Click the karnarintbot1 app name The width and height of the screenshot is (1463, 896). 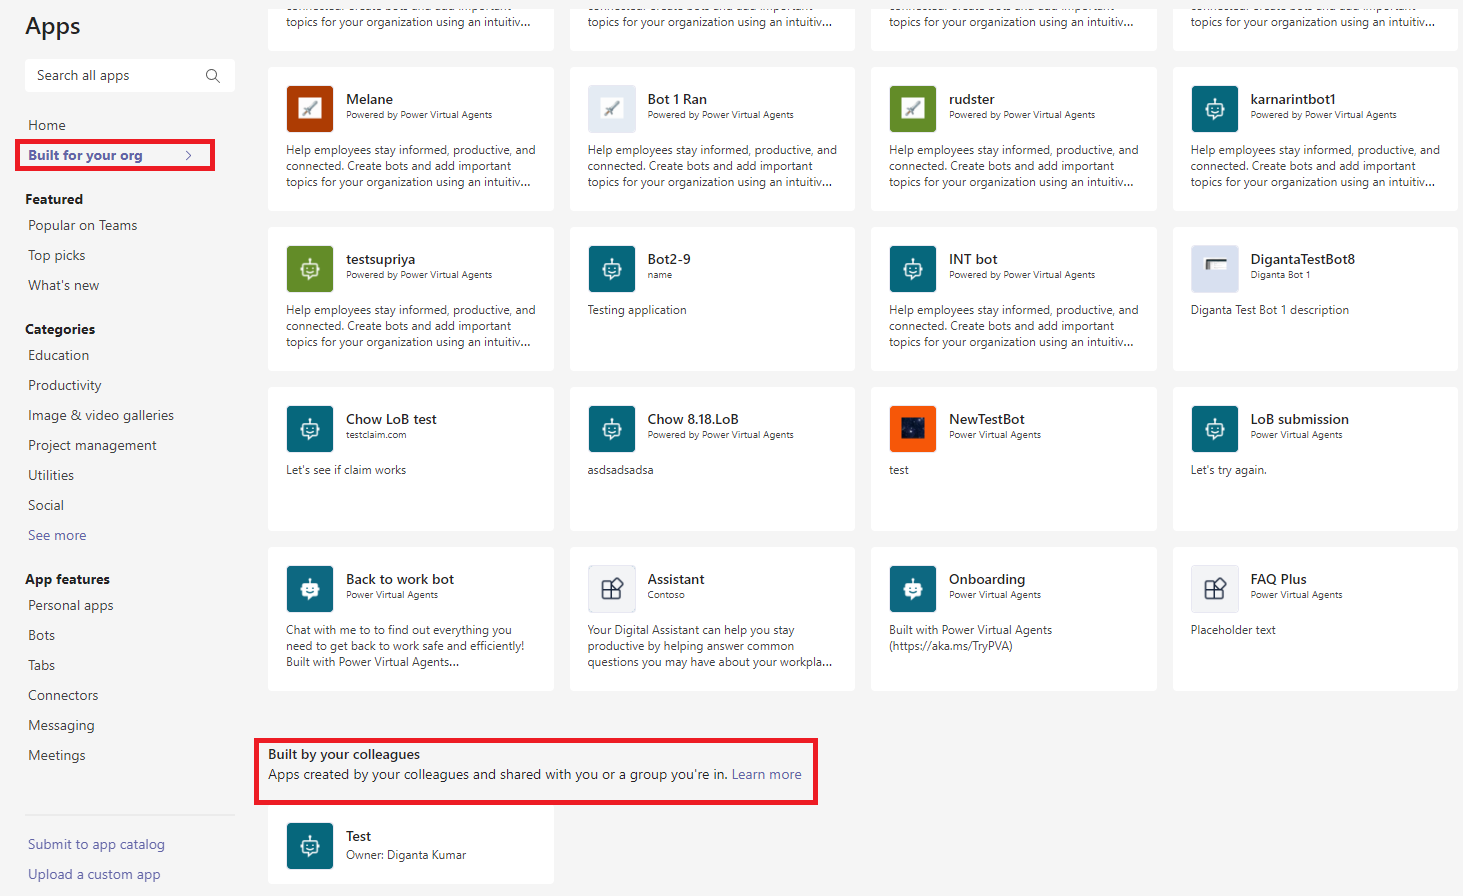coord(1293,99)
